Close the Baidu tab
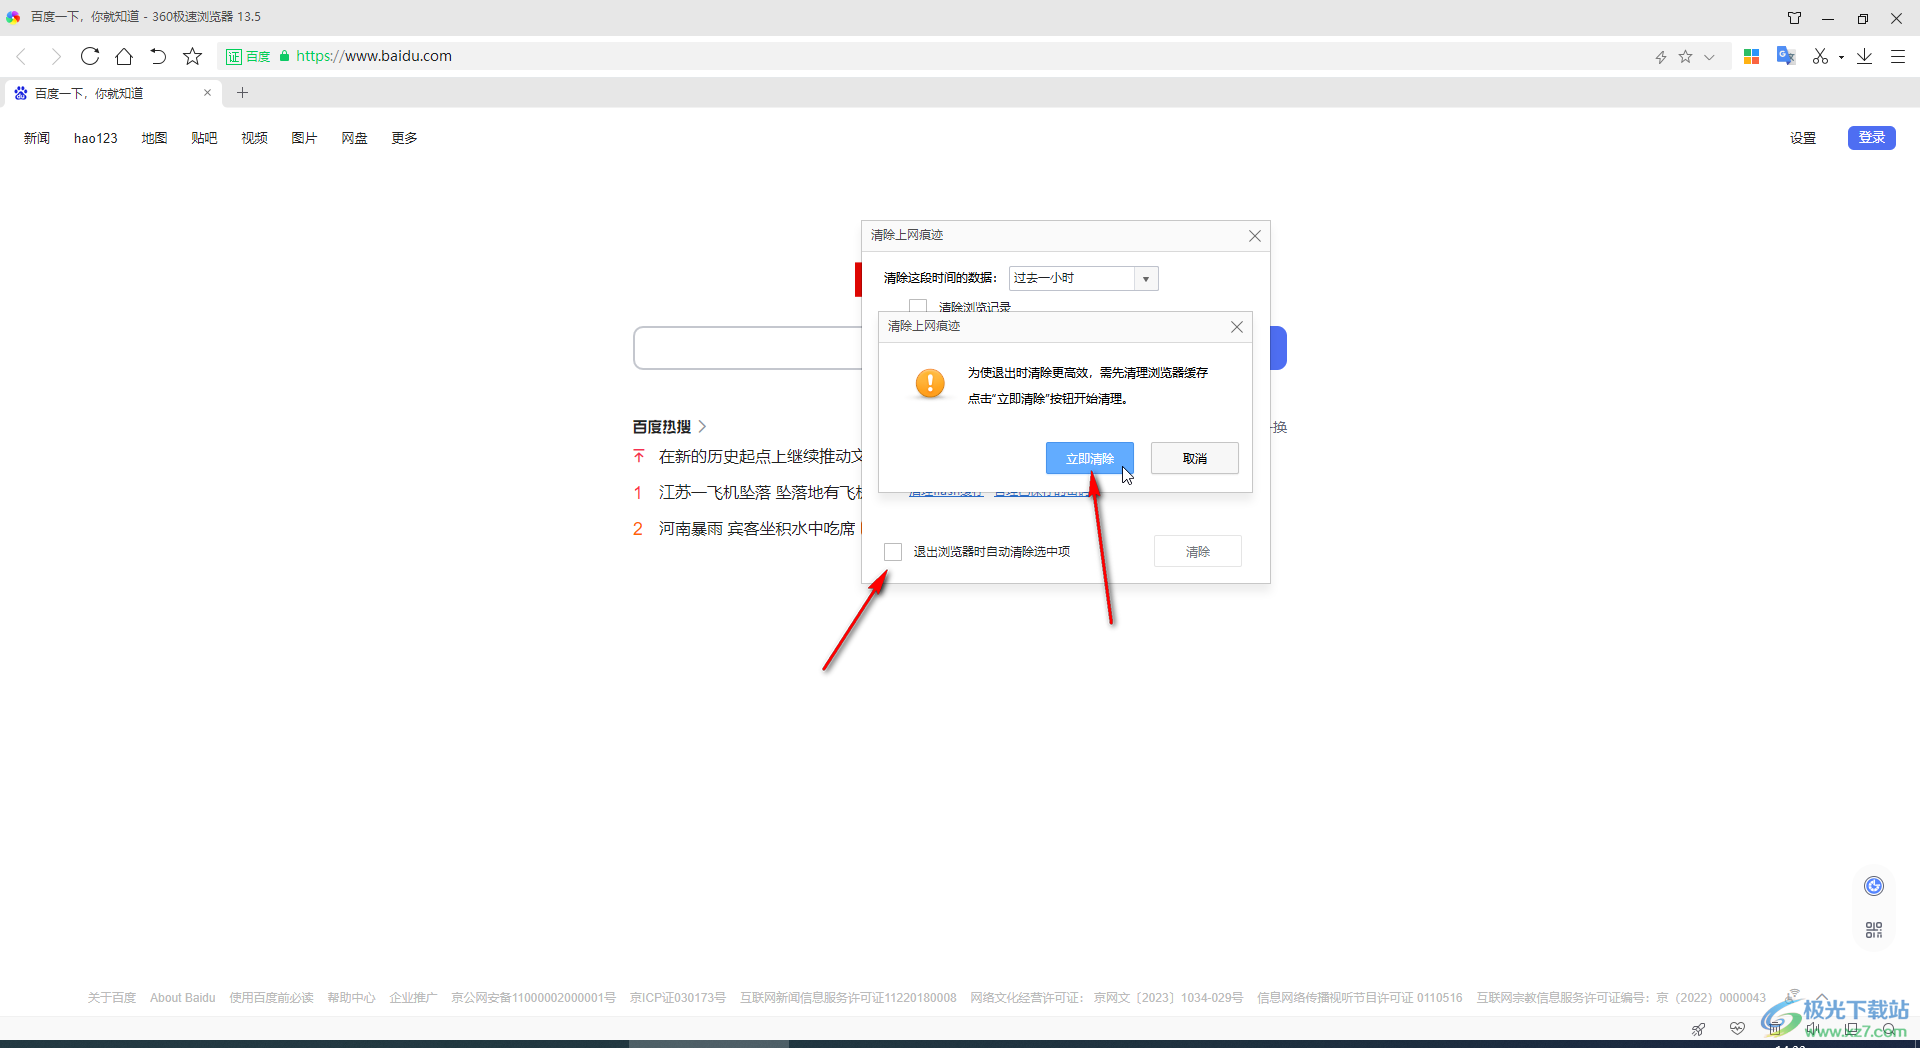Image resolution: width=1920 pixels, height=1048 pixels. 208,92
